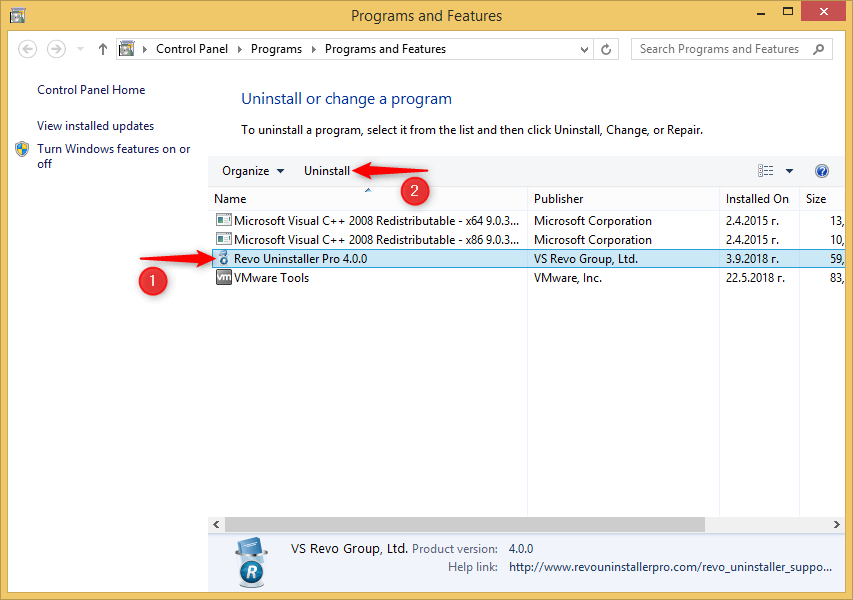Click the 22.5.2018 installed date cell
This screenshot has height=600, width=853.
(x=755, y=278)
